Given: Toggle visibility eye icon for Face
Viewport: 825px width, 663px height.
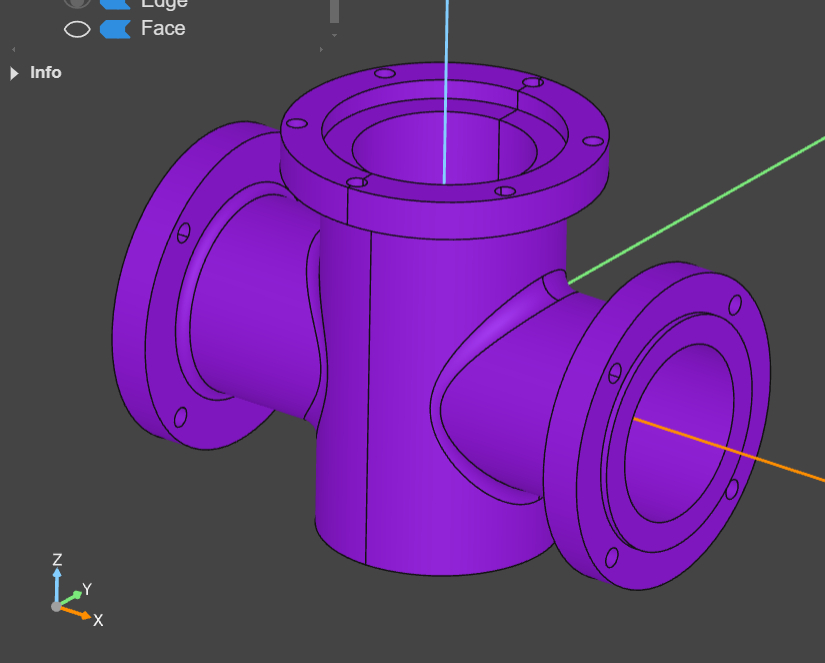Looking at the screenshot, I should [x=77, y=29].
